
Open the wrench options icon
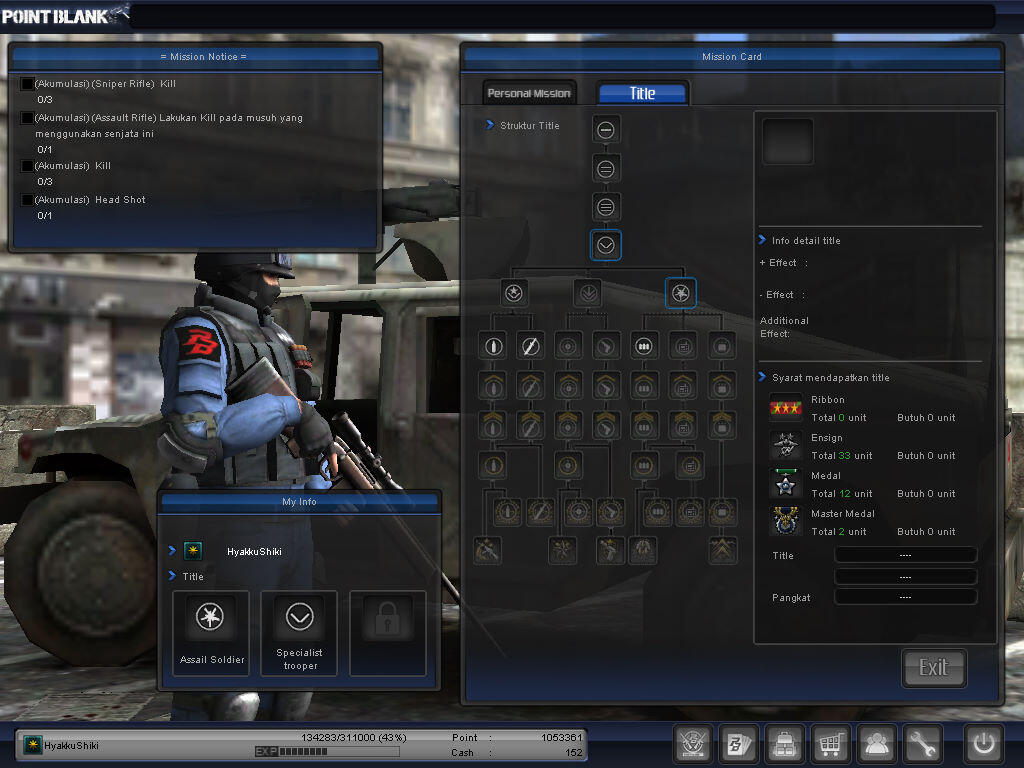tap(923, 744)
